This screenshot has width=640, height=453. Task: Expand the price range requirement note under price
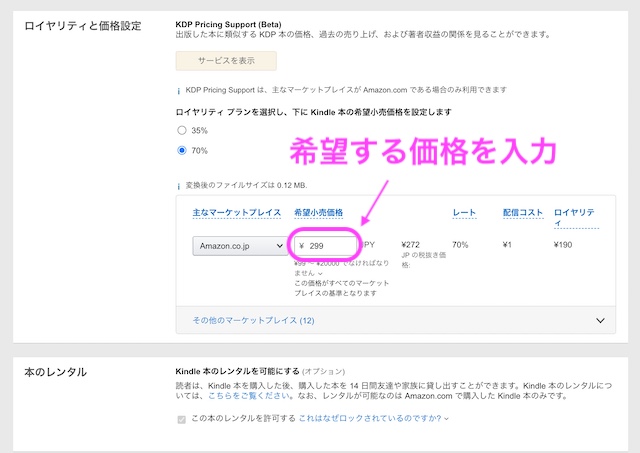320,271
